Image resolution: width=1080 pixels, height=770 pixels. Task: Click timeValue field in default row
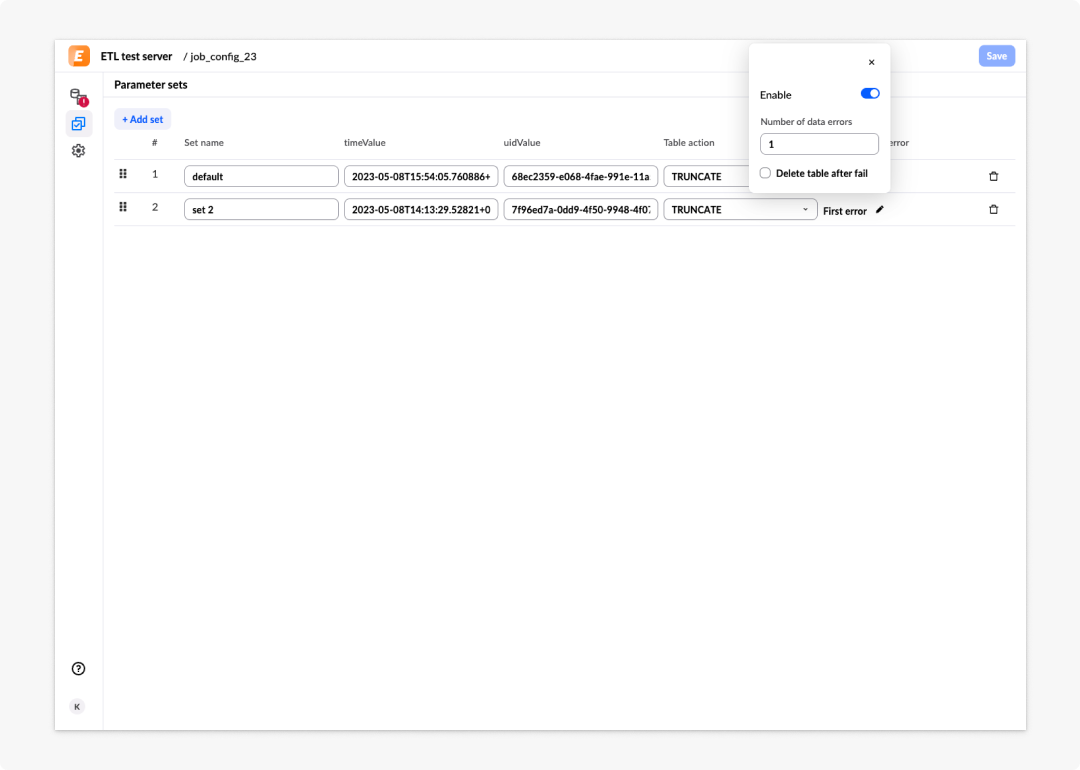pos(421,176)
